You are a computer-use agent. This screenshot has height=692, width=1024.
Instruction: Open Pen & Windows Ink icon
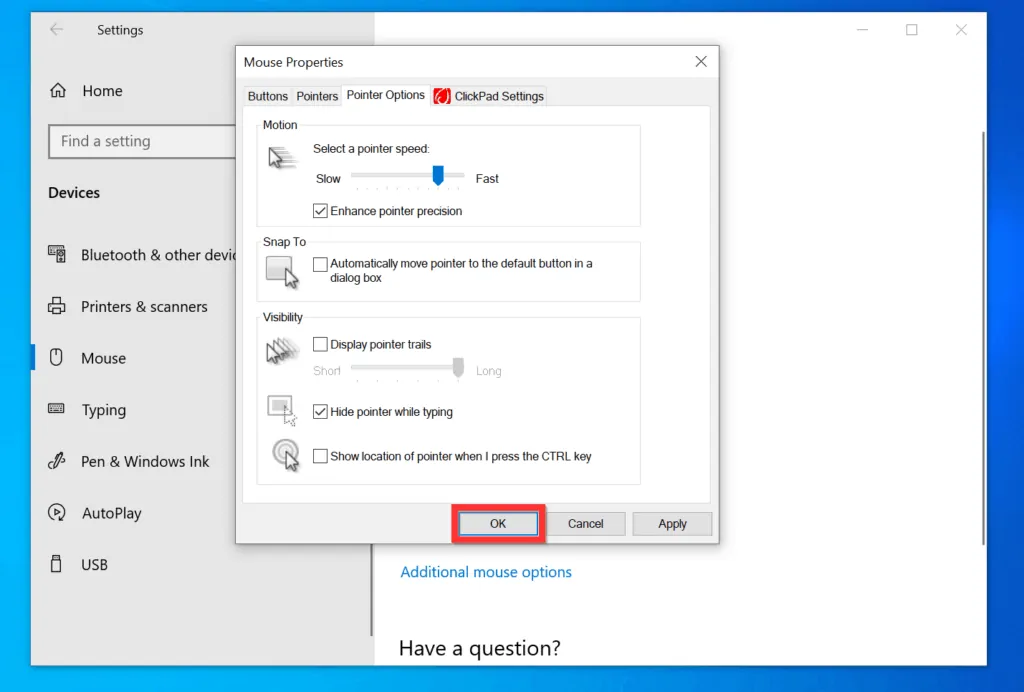click(x=57, y=462)
